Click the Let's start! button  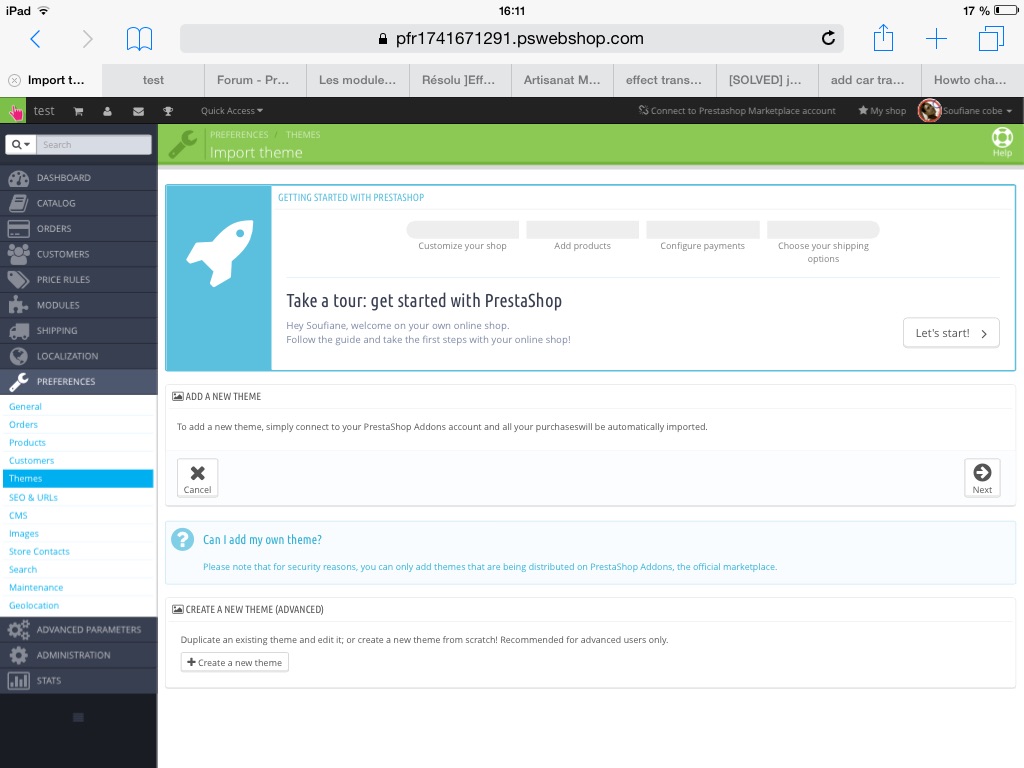pyautogui.click(x=951, y=333)
